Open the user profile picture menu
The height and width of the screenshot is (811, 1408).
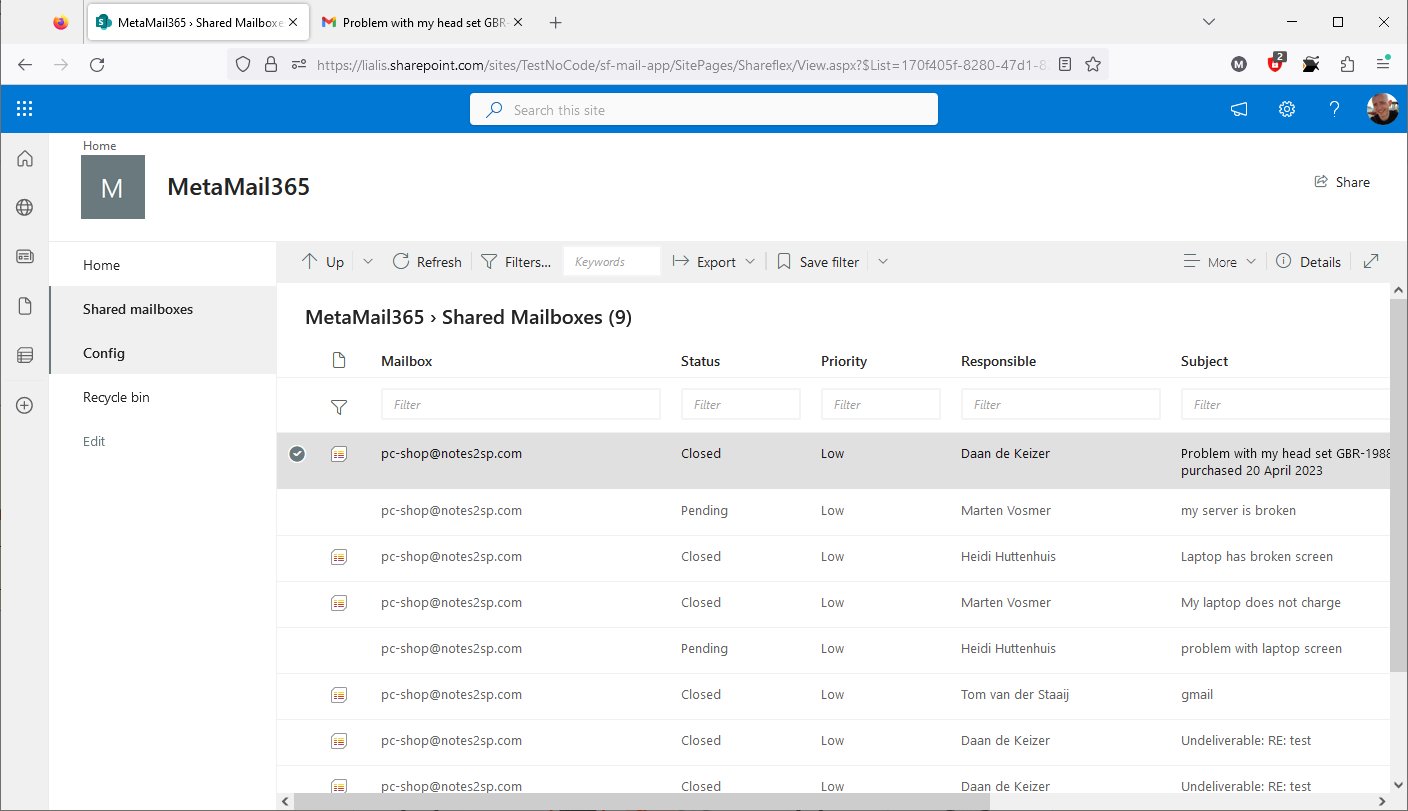pos(1382,109)
